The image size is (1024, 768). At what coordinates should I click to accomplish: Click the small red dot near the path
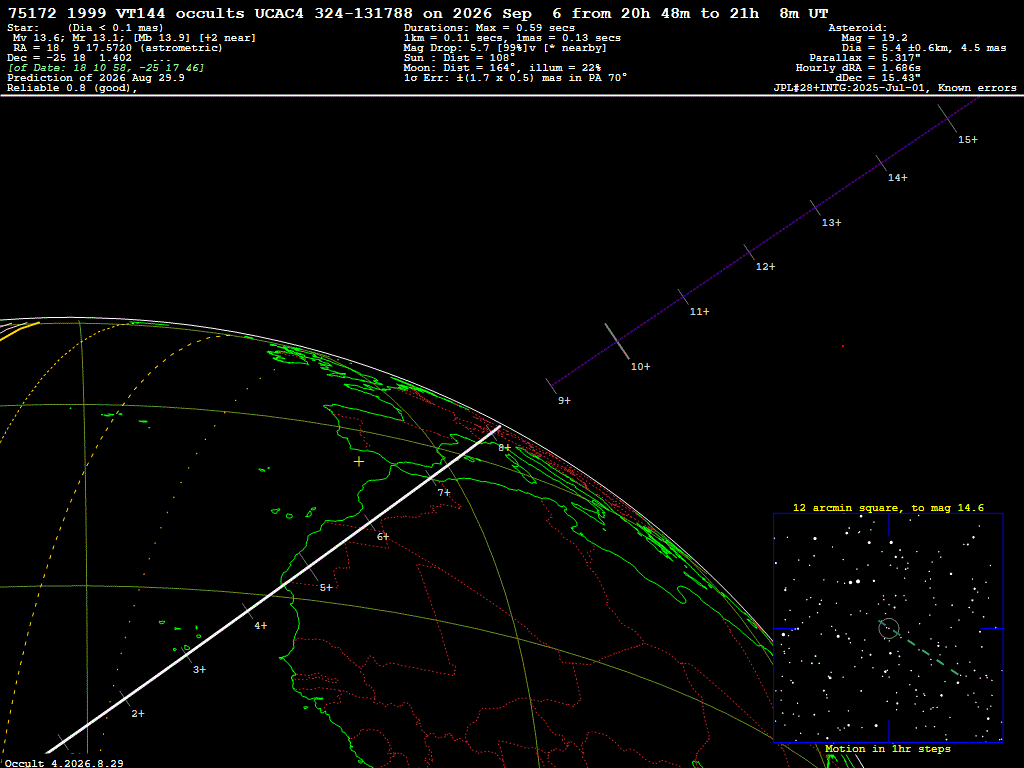click(842, 346)
